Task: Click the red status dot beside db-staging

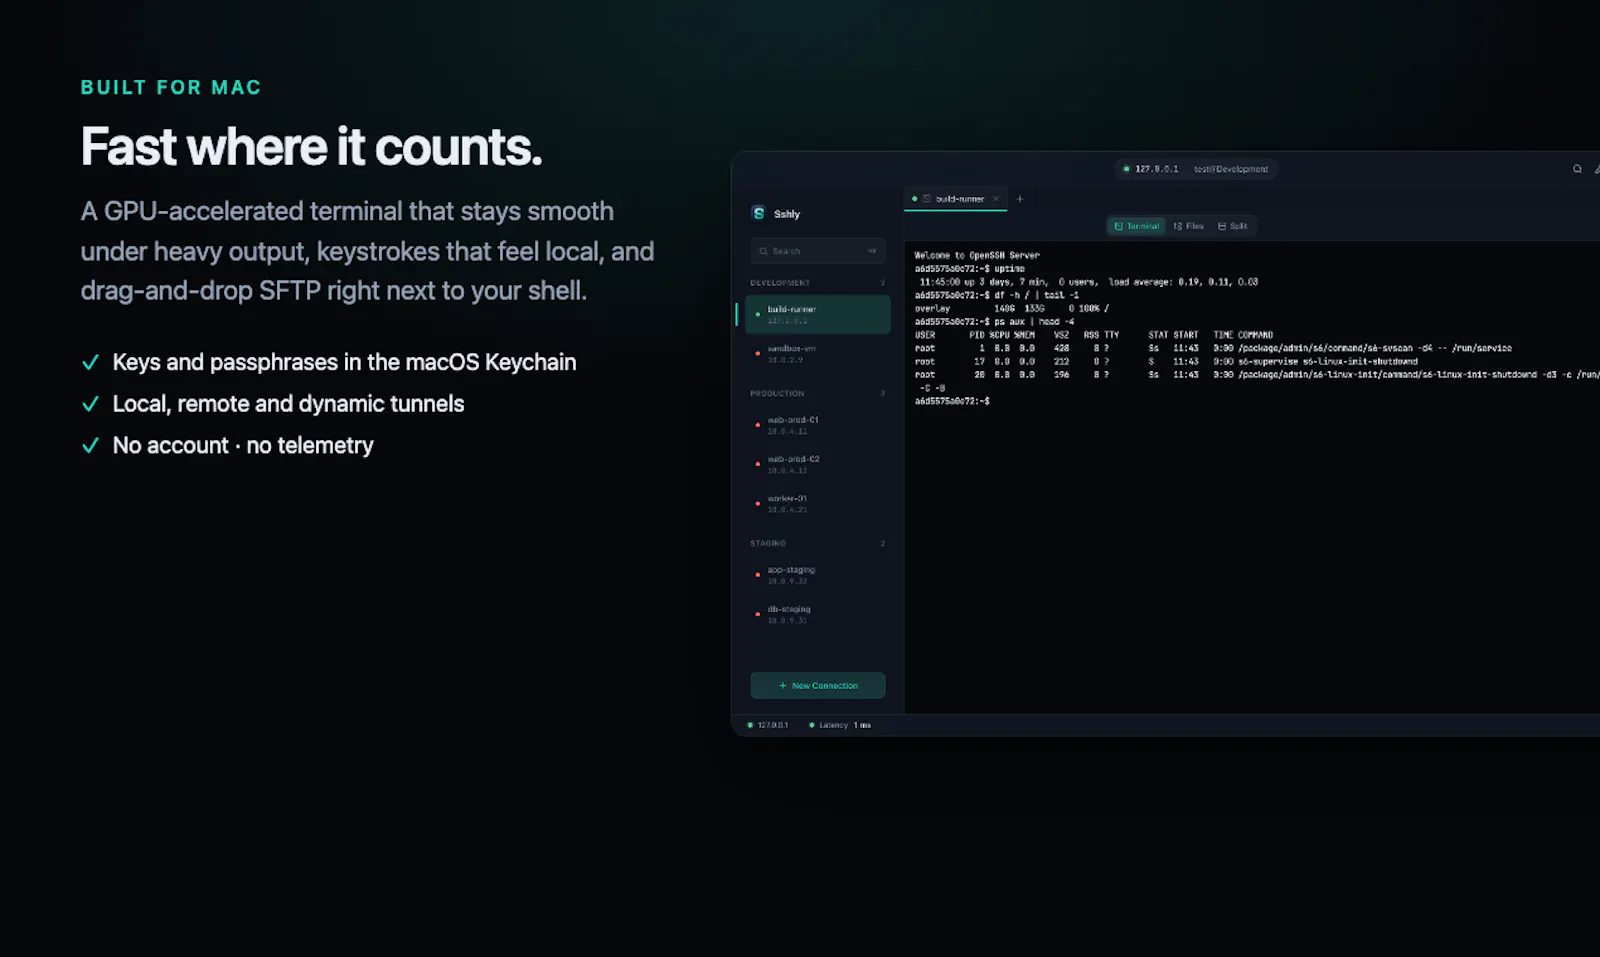Action: coord(758,614)
